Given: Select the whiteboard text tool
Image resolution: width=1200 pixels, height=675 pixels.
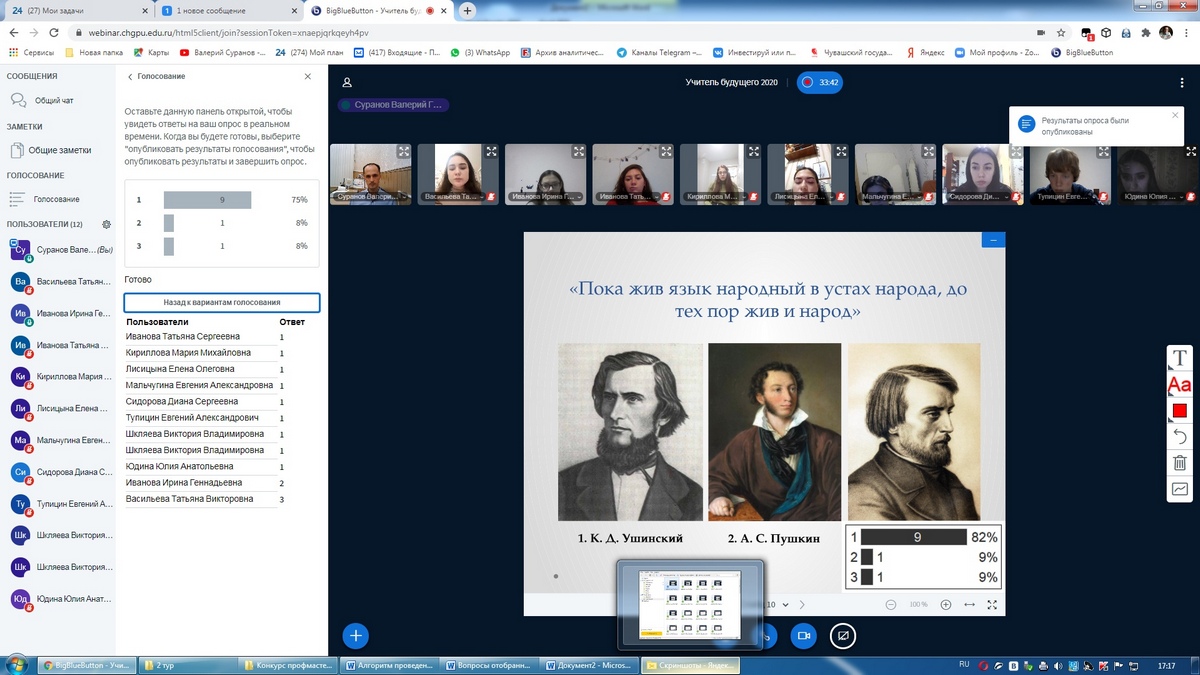Looking at the screenshot, I should 1180,358.
